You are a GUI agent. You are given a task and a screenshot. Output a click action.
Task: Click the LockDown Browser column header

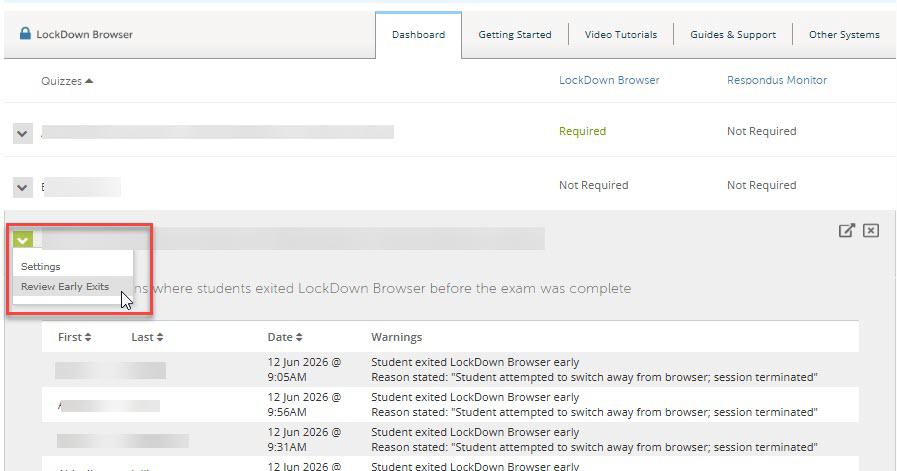point(609,80)
